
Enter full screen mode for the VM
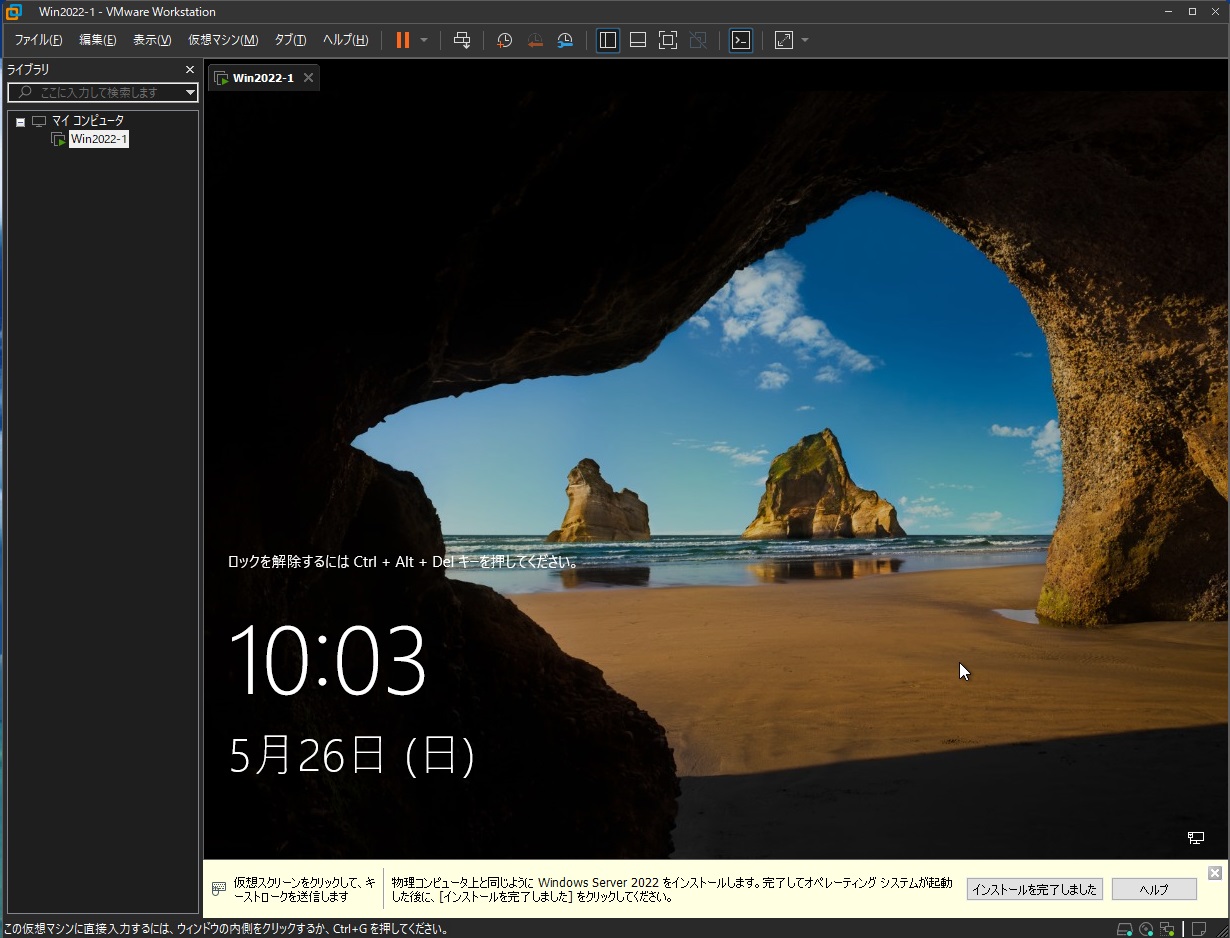[668, 40]
